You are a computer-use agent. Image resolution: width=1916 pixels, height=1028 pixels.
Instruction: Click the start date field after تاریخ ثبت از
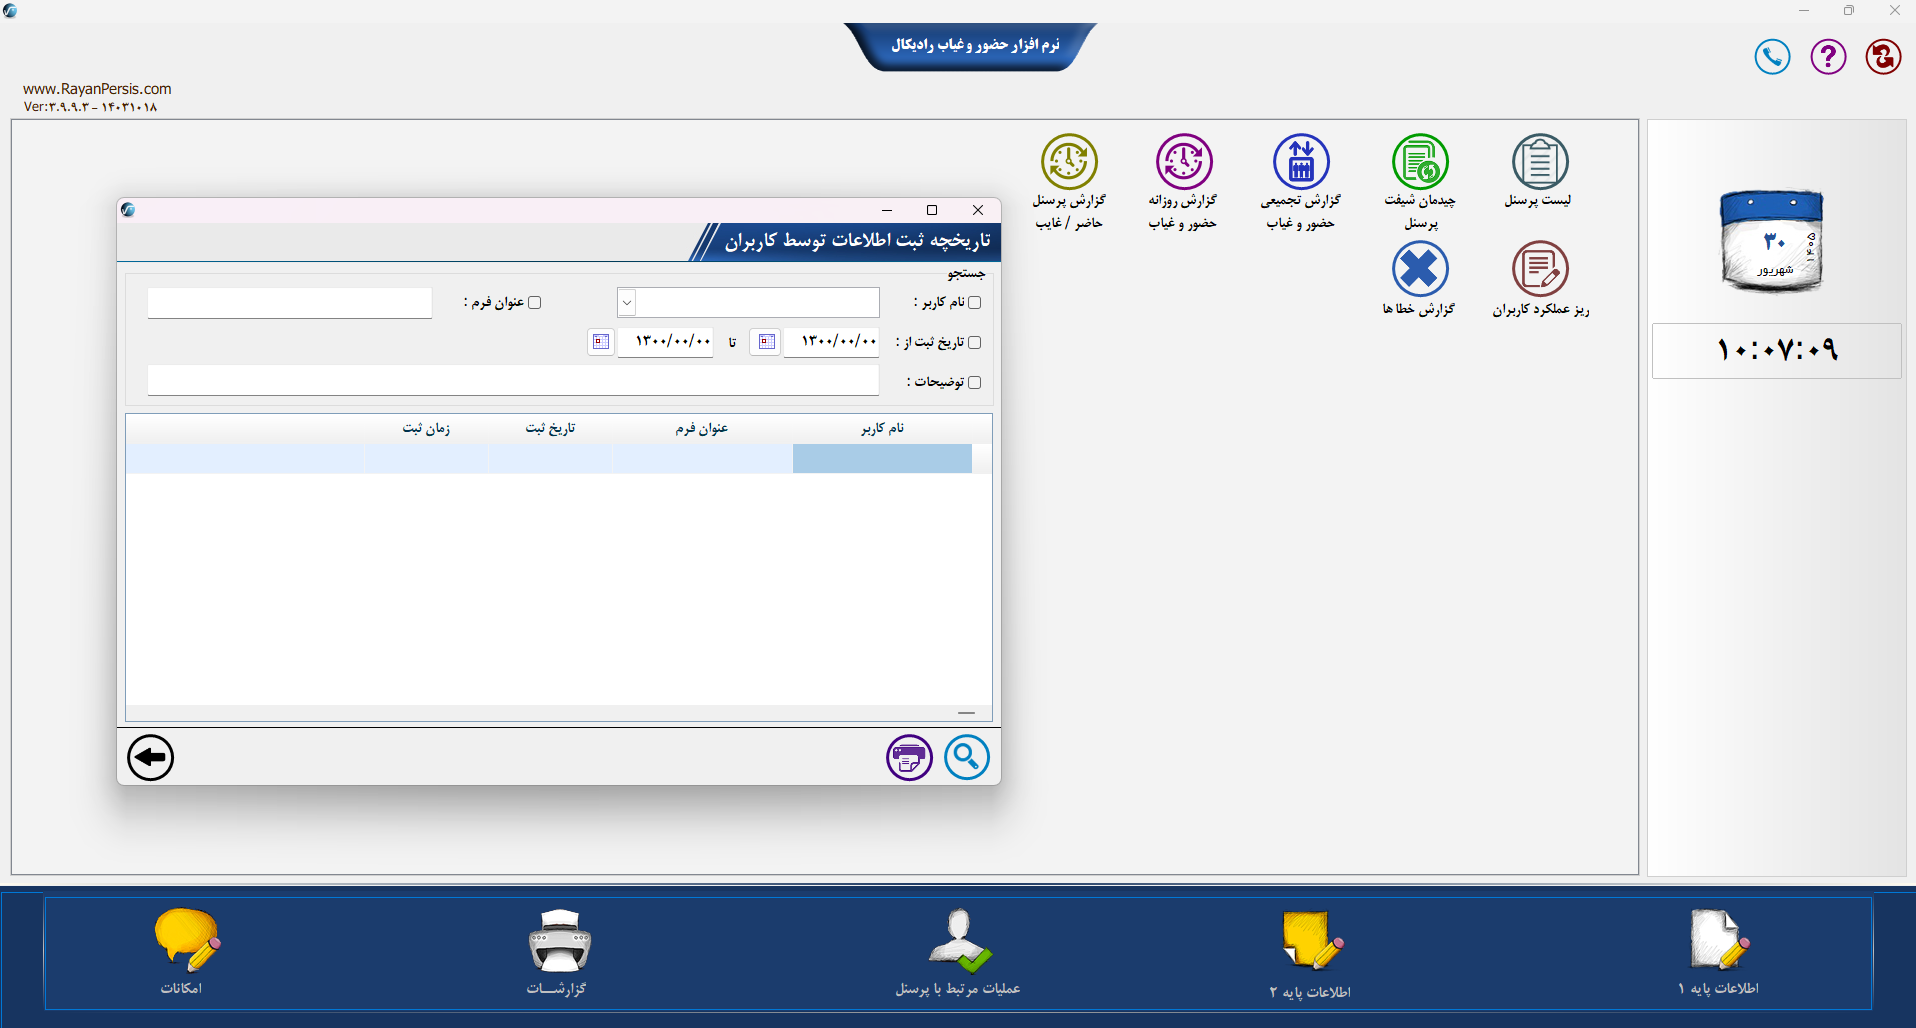[x=831, y=342]
